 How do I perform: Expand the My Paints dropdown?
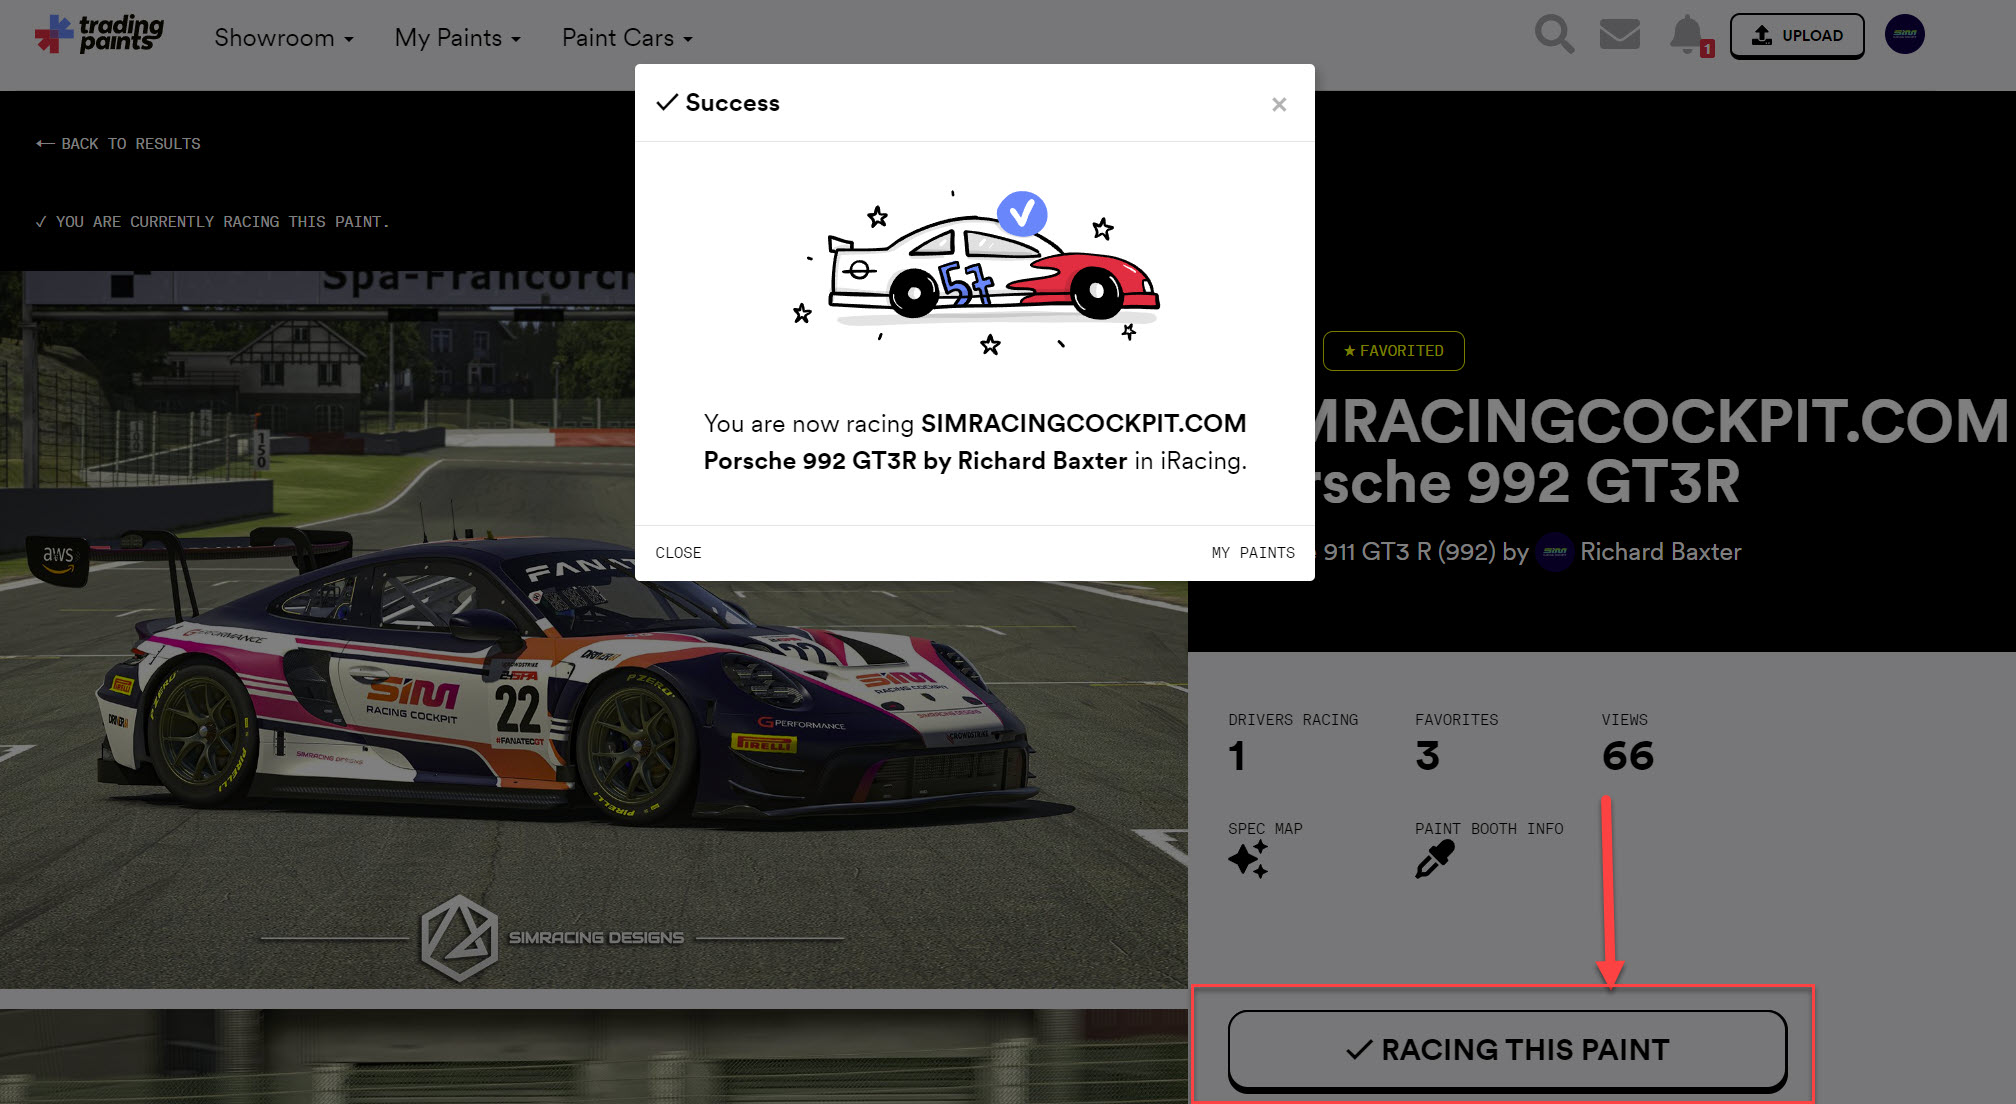pos(457,37)
